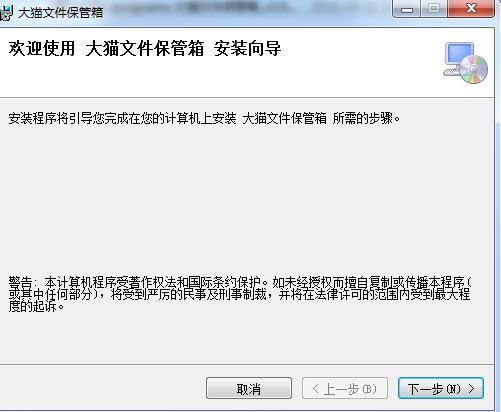This screenshot has height=412, width=501.
Task: Click the 大猫文件保管箱 title bar app icon
Action: click(x=6, y=13)
